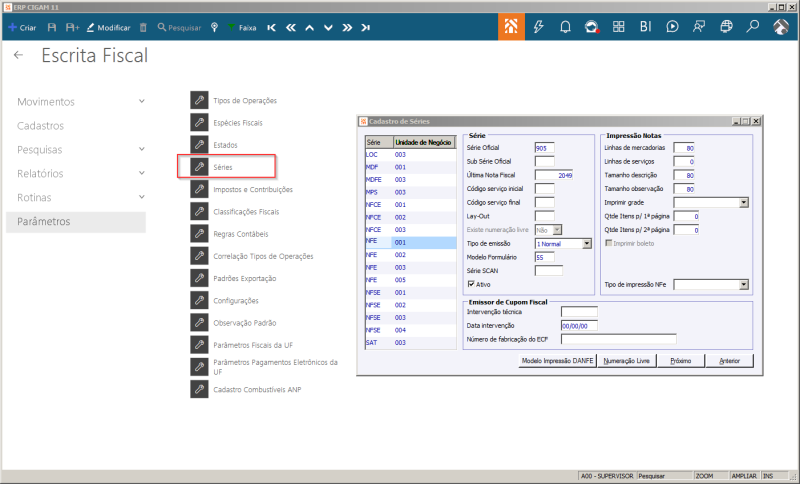Screen dimensions: 800x484
Task: Click the Numeração Livre button
Action: pos(627,361)
